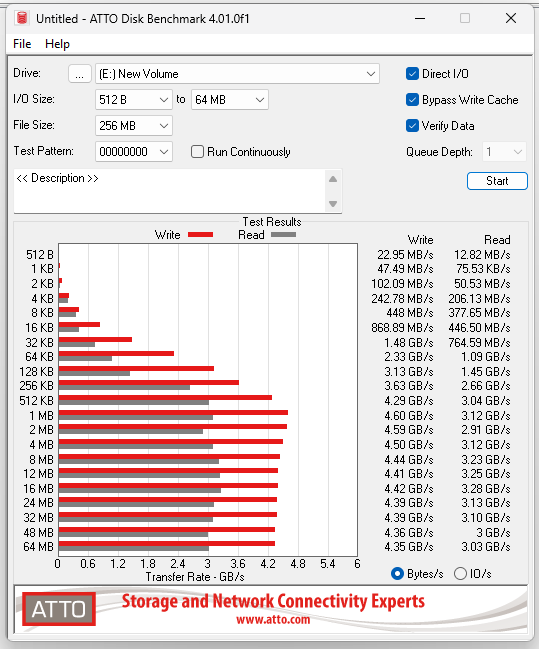Open the Test Pattern dropdown

(x=134, y=152)
